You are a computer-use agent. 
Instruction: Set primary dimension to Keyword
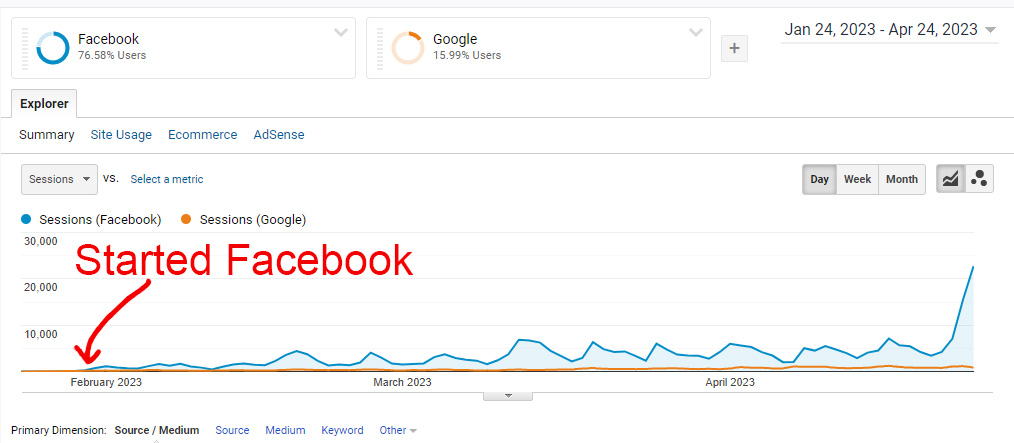[x=342, y=430]
